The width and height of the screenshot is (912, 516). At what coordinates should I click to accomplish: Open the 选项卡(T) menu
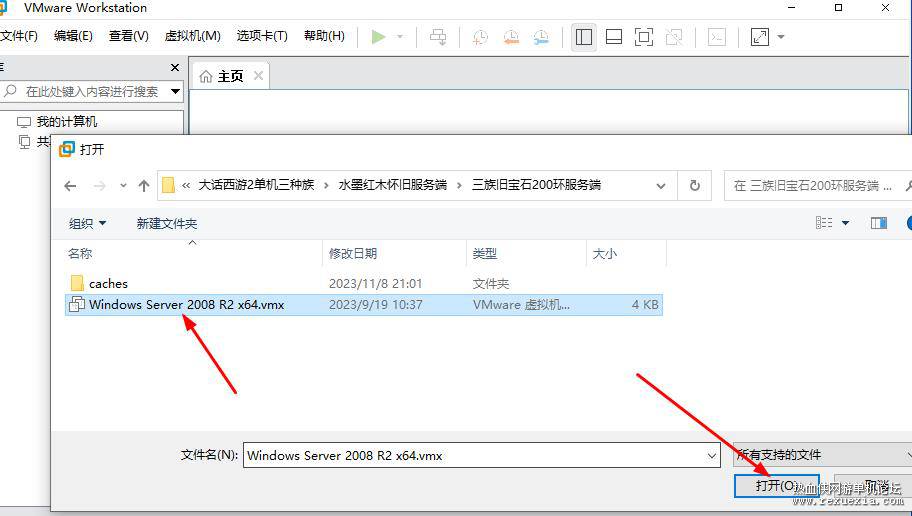(262, 36)
